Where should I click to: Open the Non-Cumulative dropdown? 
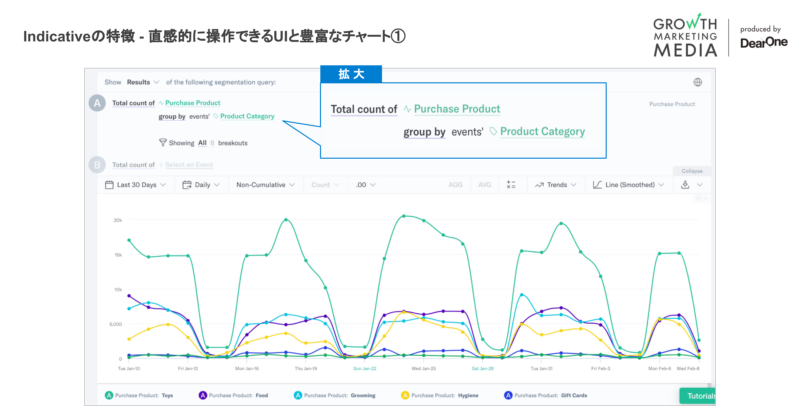point(265,185)
